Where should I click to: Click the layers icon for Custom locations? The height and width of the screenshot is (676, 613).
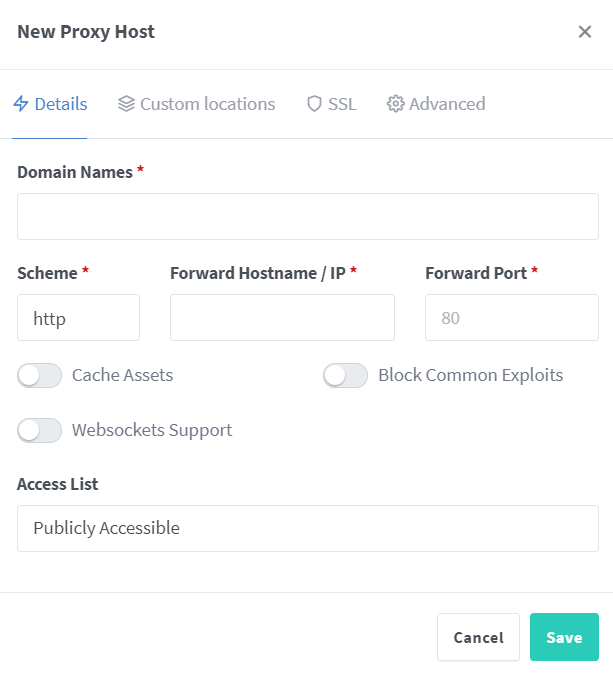pyautogui.click(x=126, y=104)
